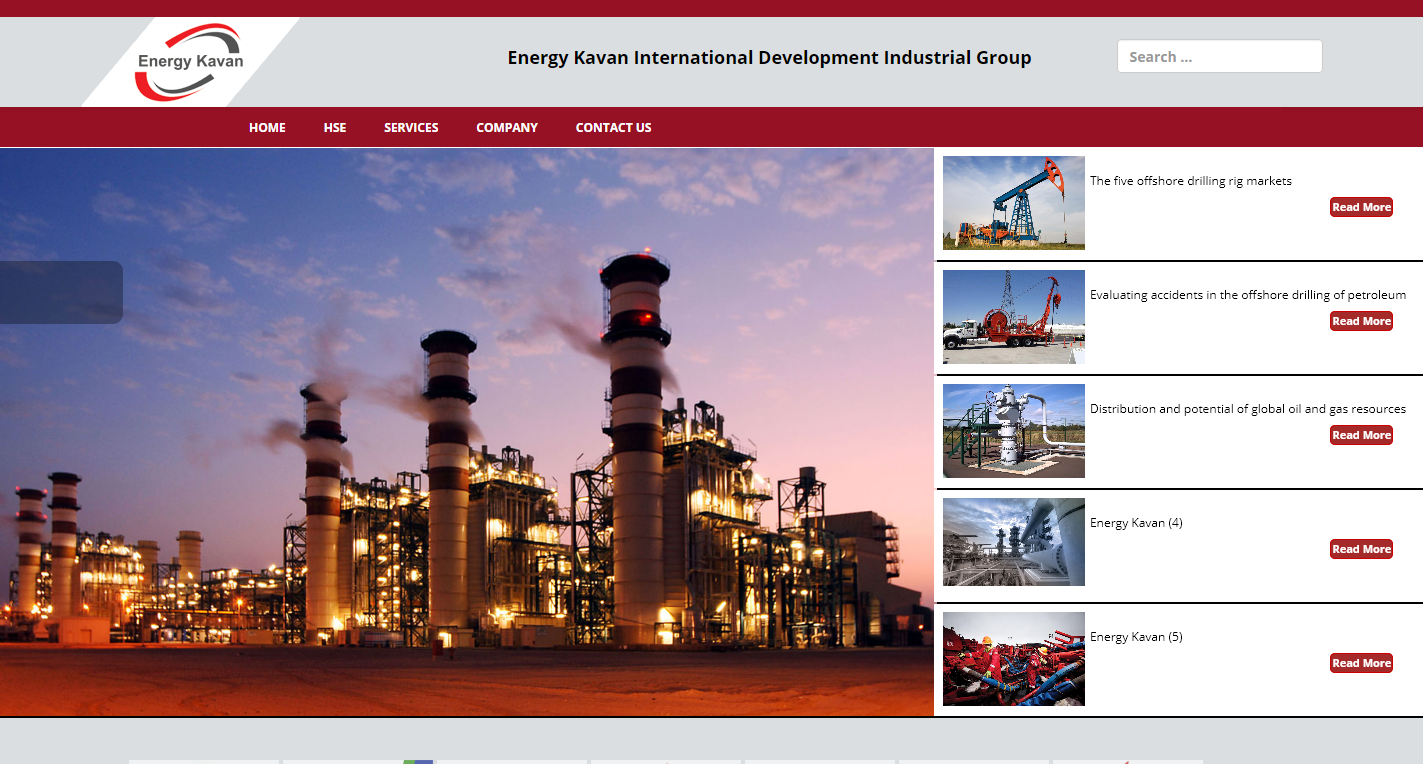The width and height of the screenshot is (1423, 764).
Task: Read More on evaluating offshore drilling accidents
Action: tap(1361, 321)
